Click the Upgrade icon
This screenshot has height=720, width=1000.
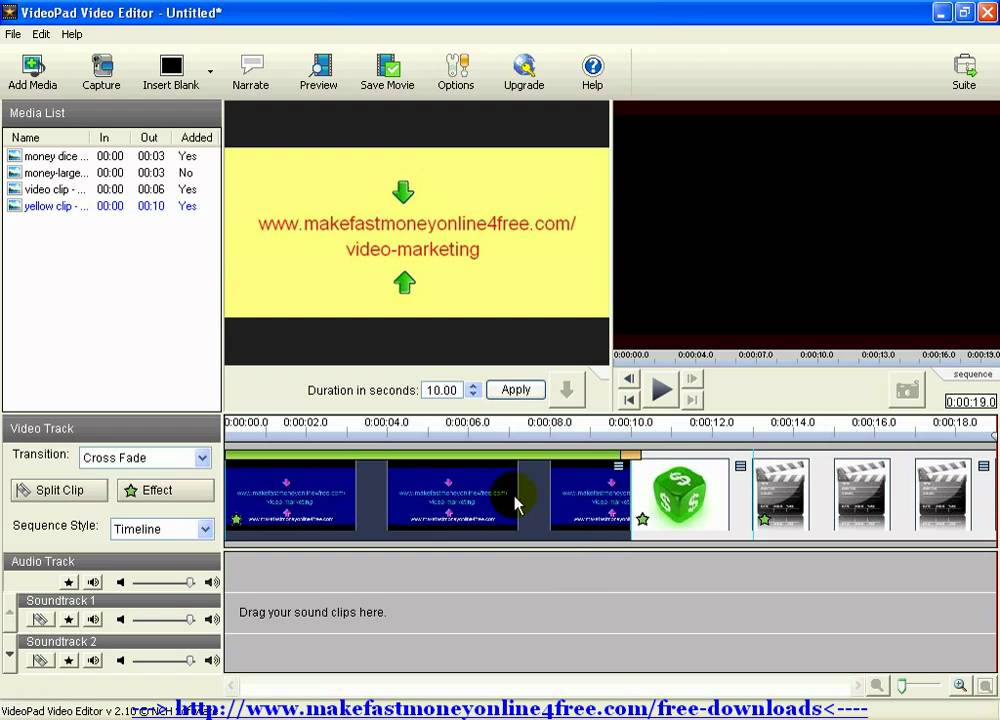524,71
